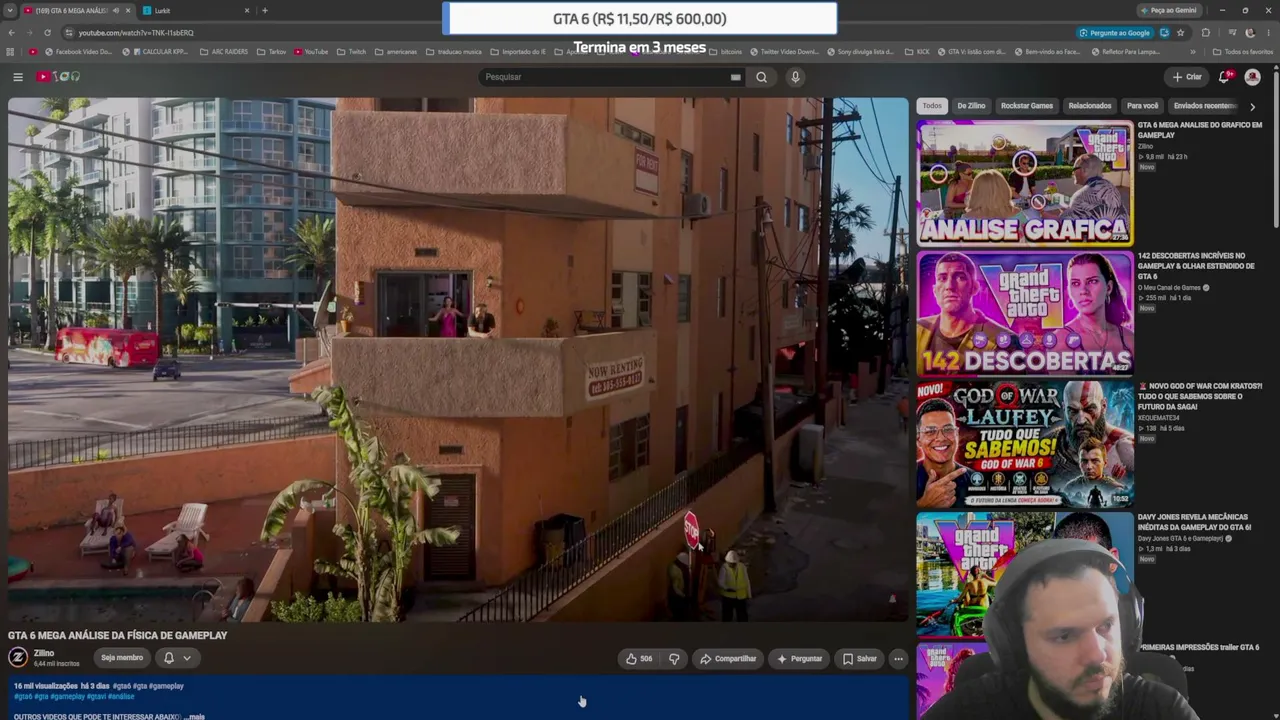The width and height of the screenshot is (1280, 720).
Task: Open 'GTA 6 MEGA ANALISE DO GRAFICO' thumbnail
Action: coord(1025,183)
